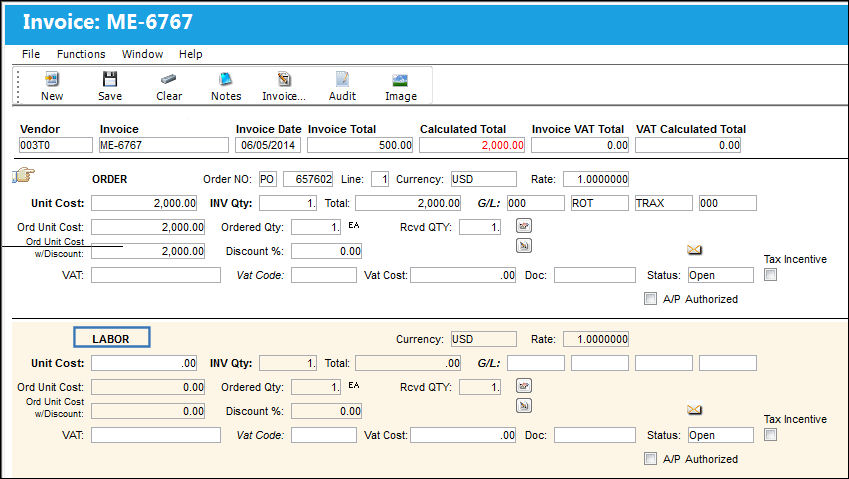Image resolution: width=849 pixels, height=479 pixels.
Task: Click ORDER Rate field 1.0000000
Action: click(x=596, y=179)
